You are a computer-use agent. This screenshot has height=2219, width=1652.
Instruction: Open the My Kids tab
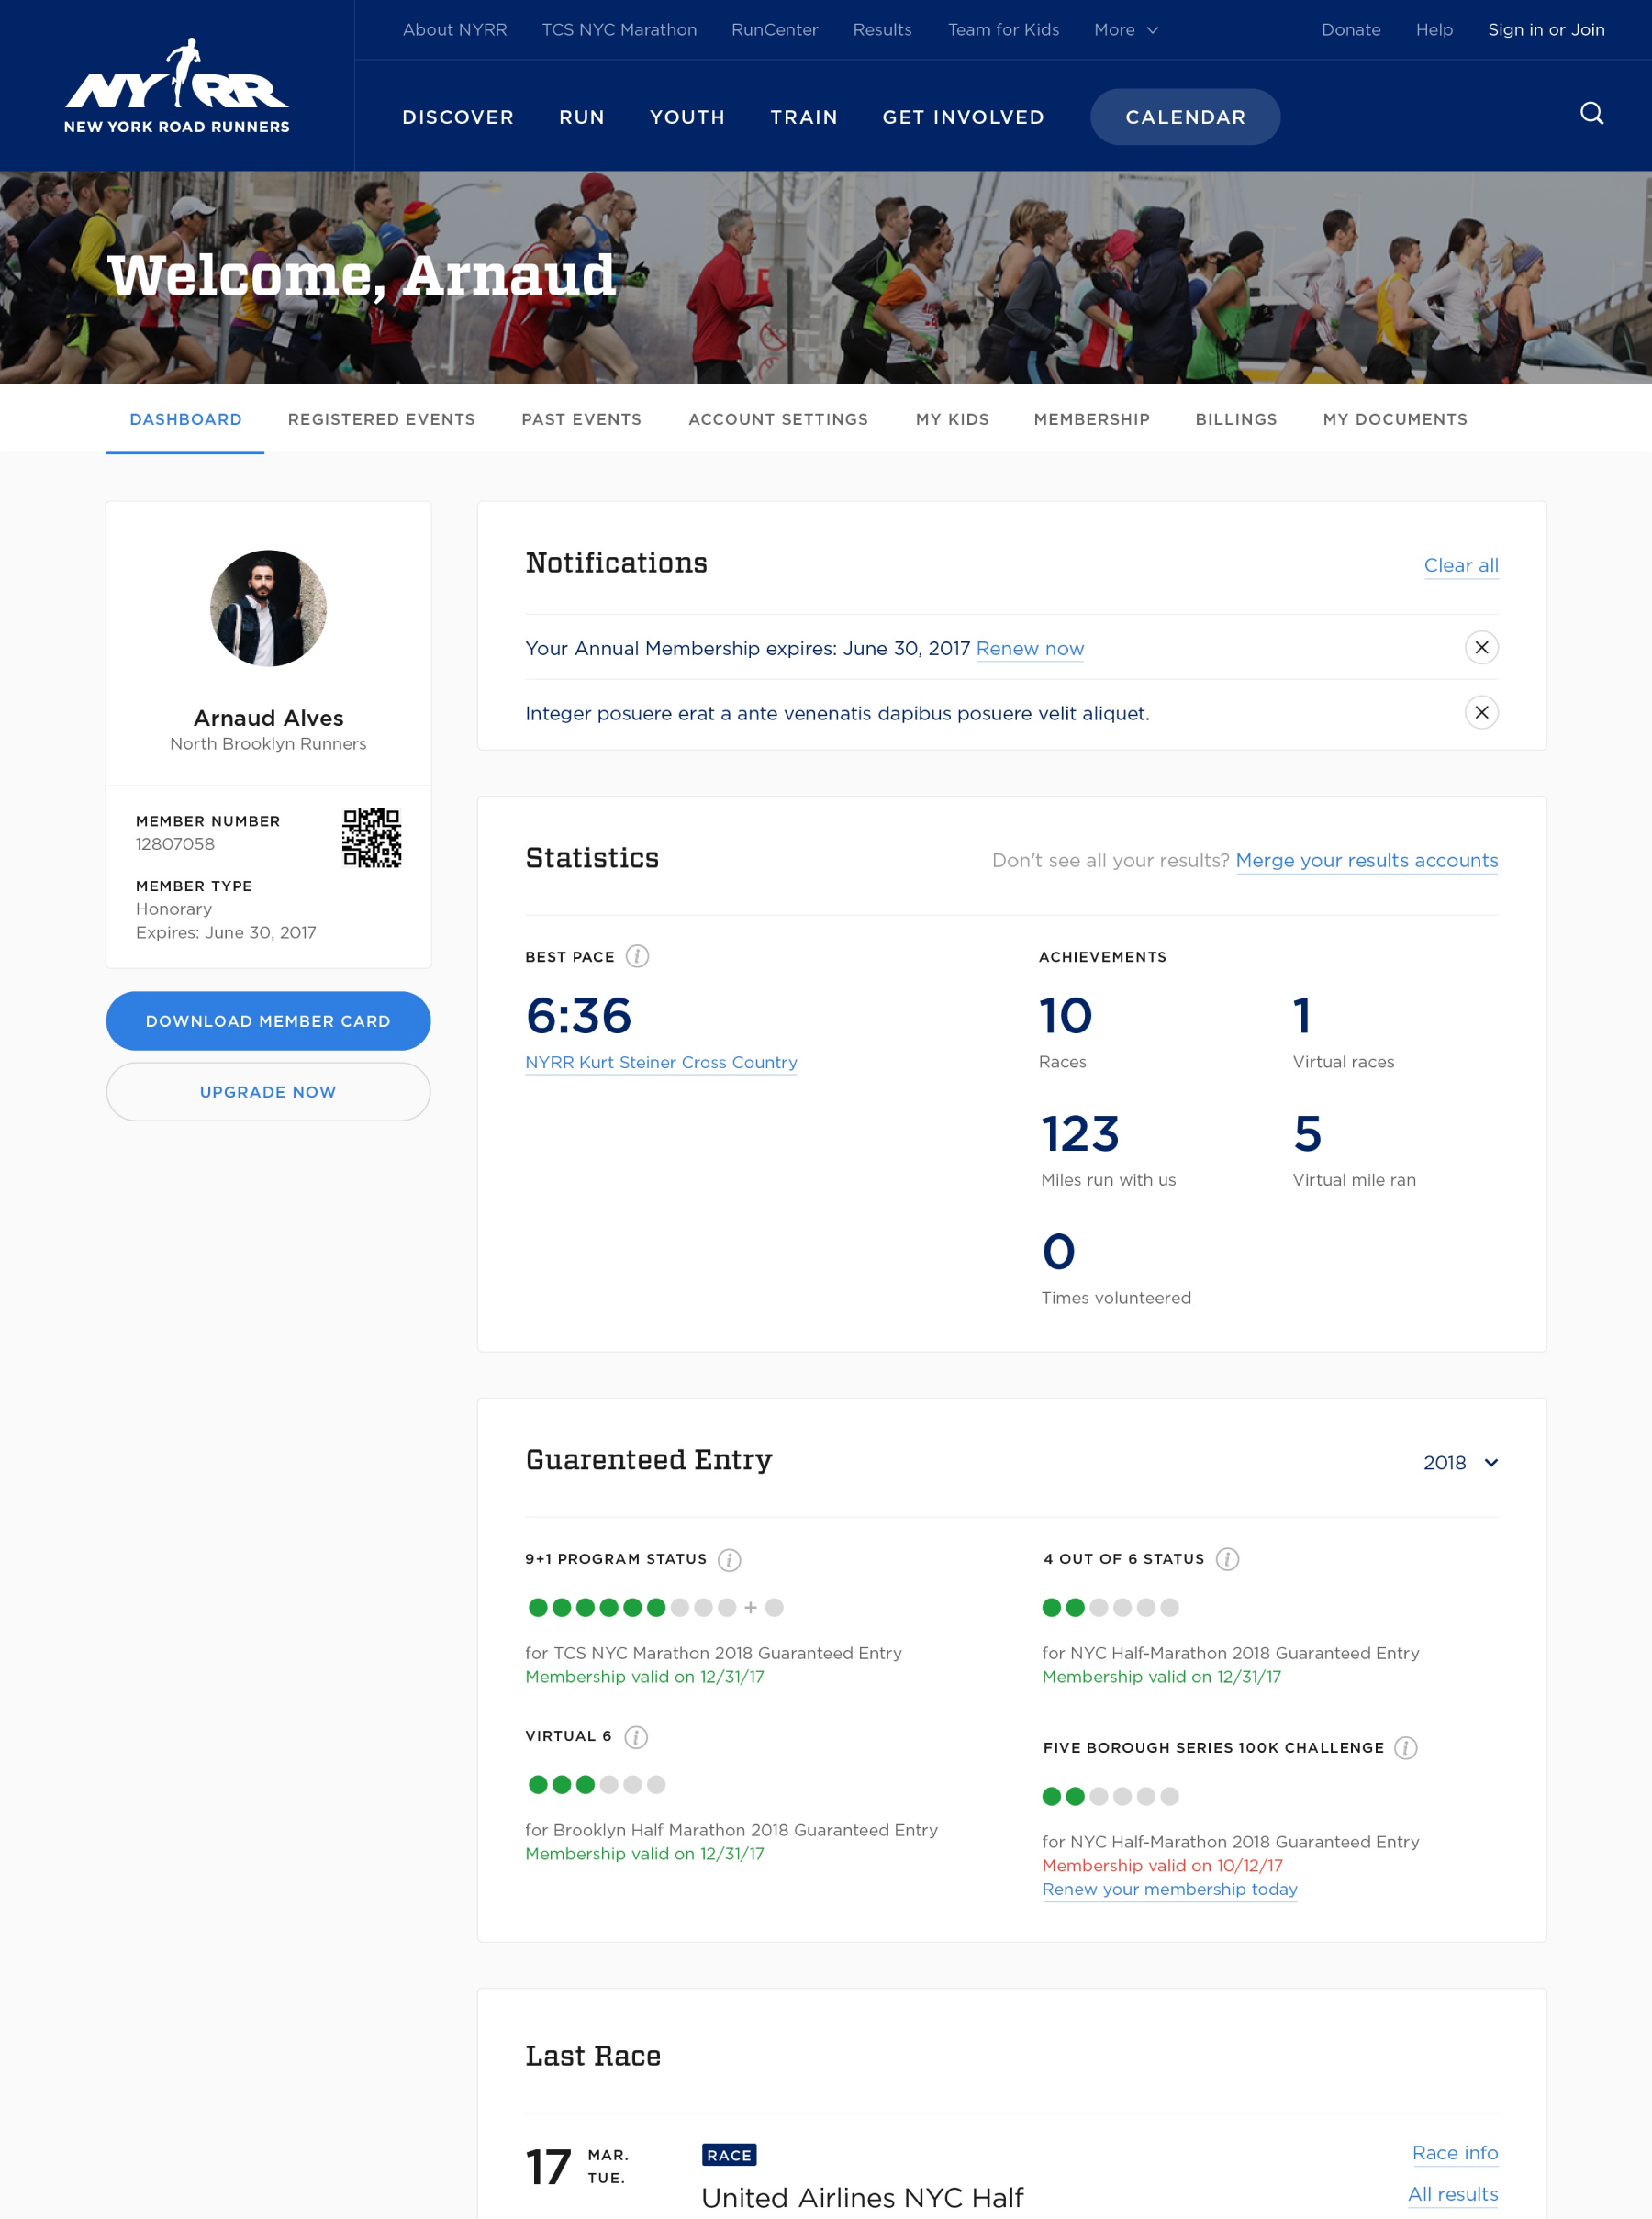click(952, 420)
